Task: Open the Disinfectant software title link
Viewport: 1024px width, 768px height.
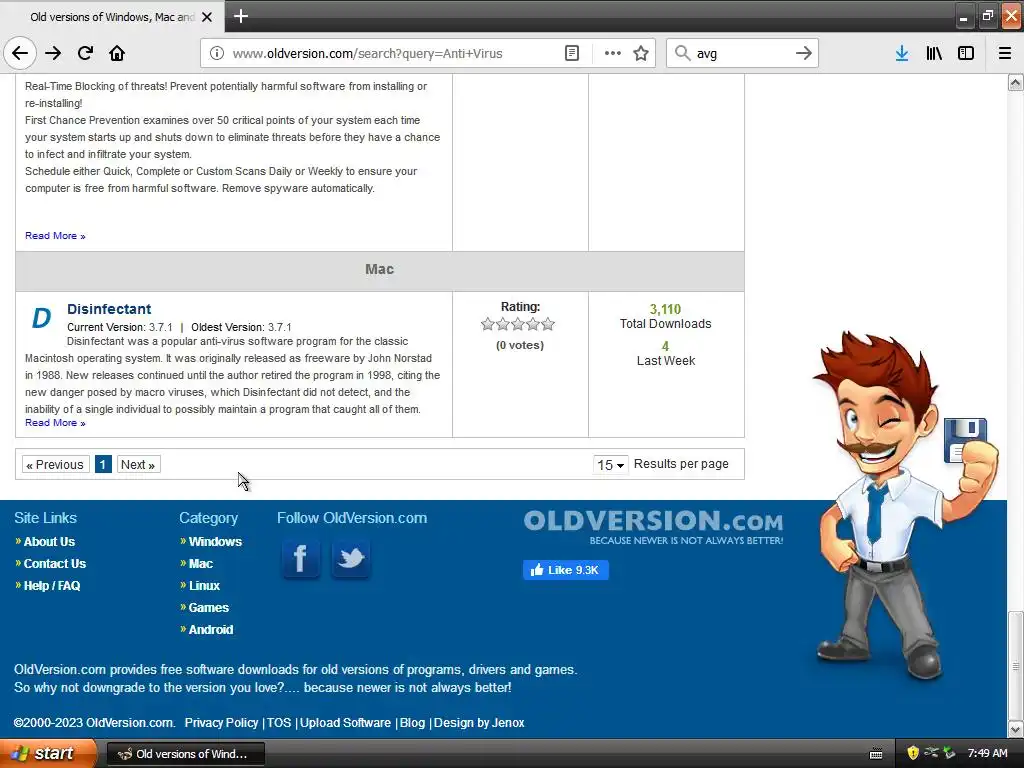Action: [109, 309]
